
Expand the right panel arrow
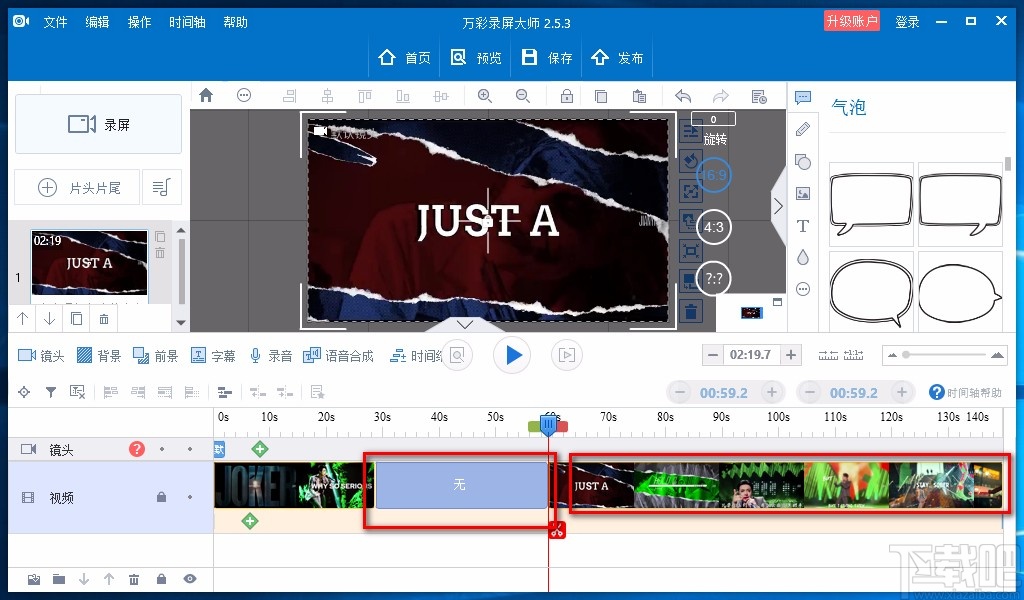[778, 206]
